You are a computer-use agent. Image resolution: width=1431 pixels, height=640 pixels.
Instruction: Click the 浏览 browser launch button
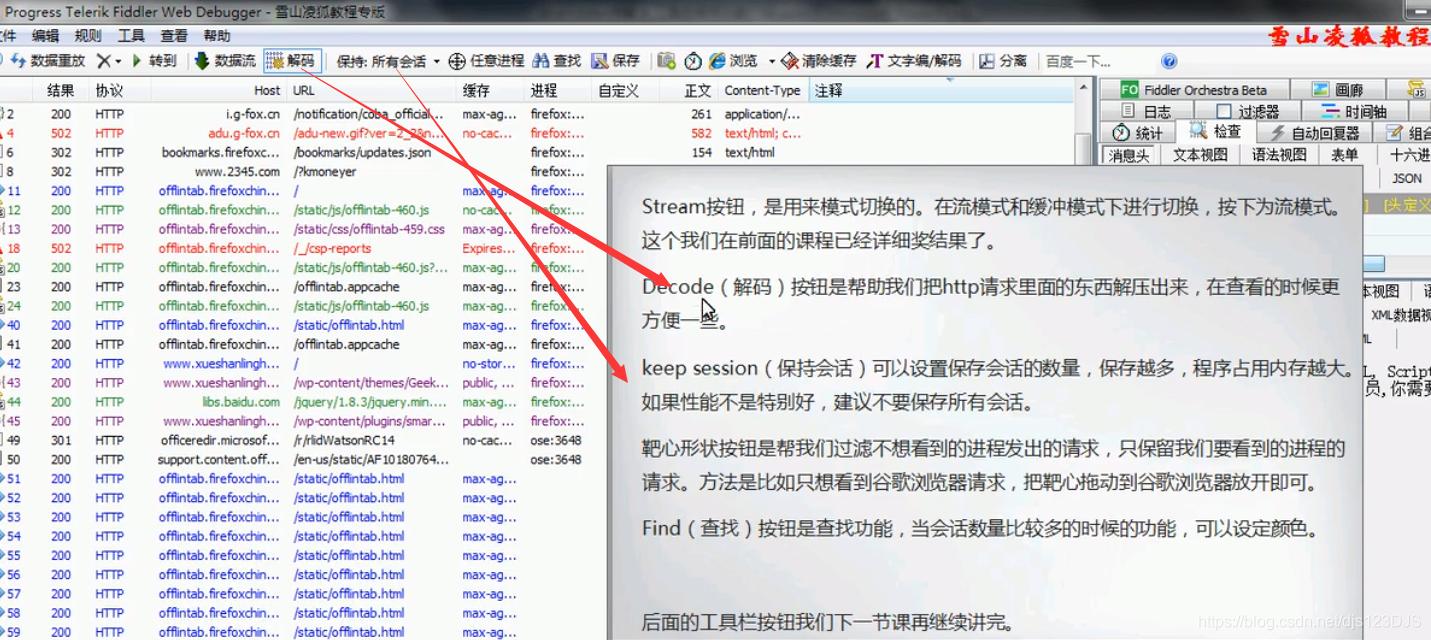pos(733,61)
